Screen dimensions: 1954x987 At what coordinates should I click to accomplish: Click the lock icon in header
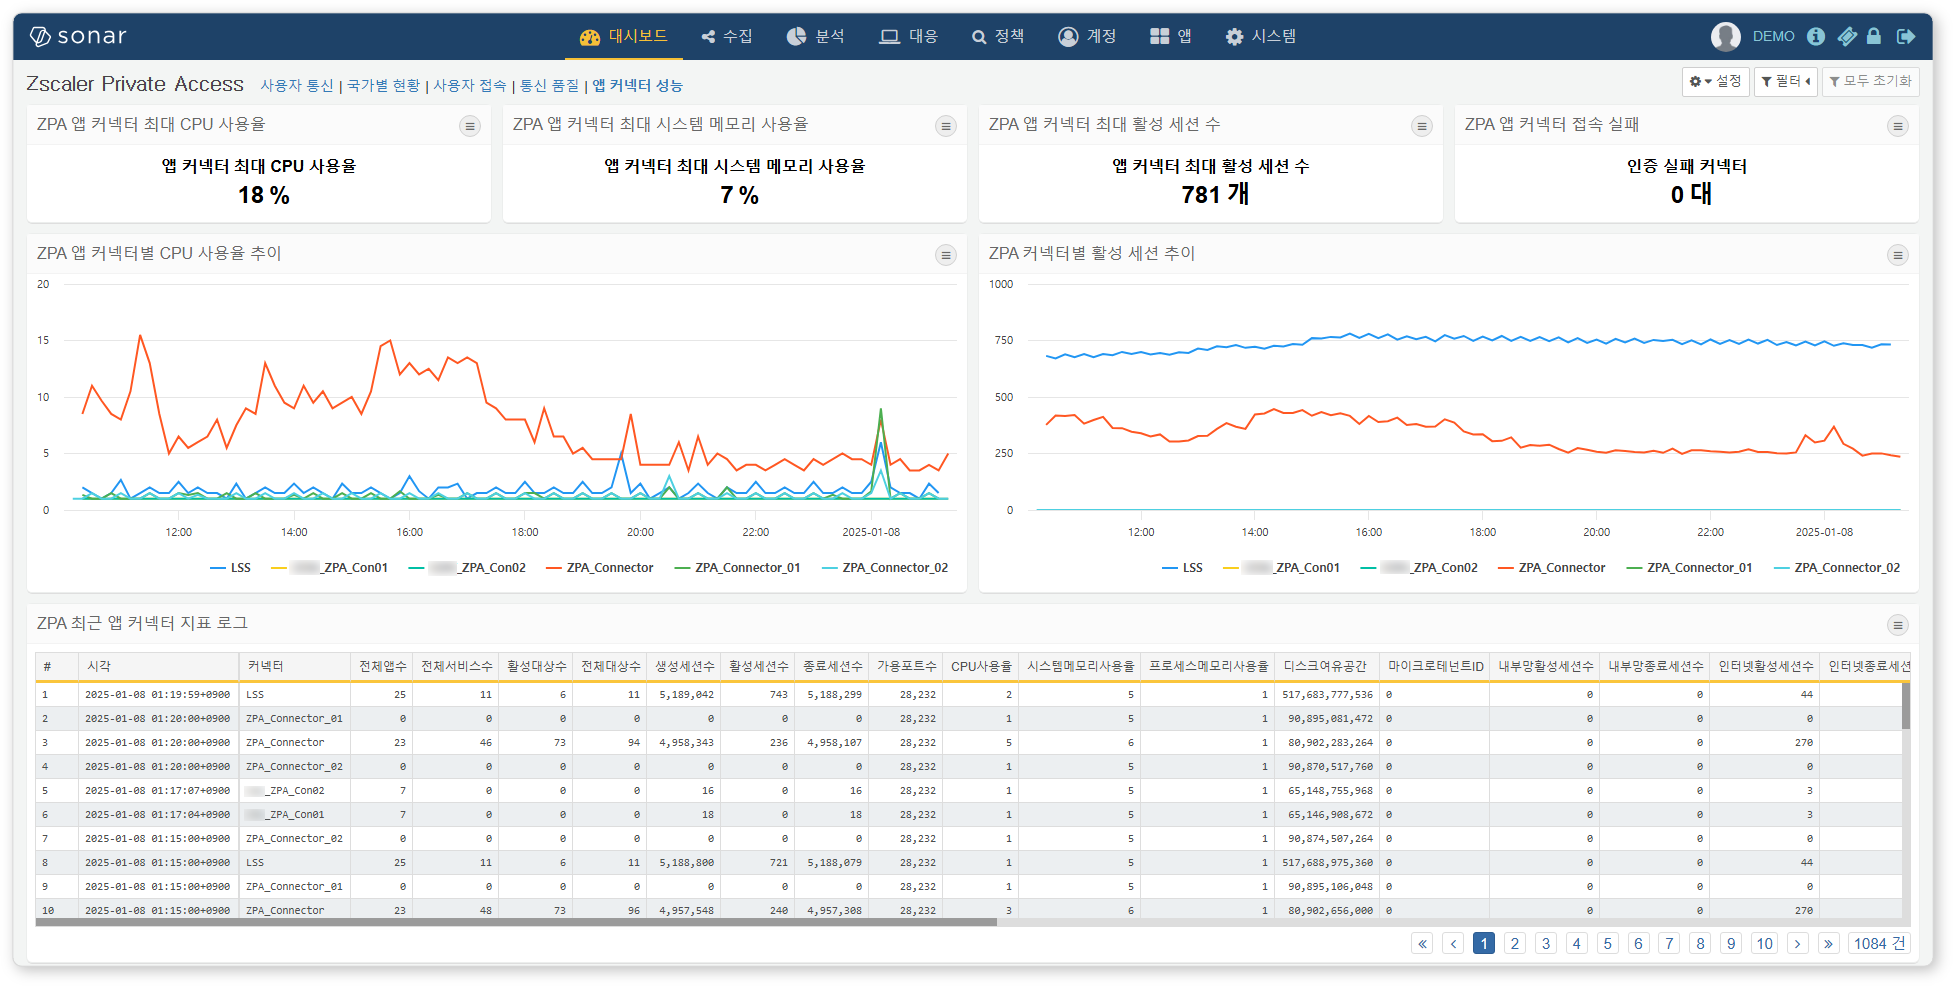click(1874, 36)
